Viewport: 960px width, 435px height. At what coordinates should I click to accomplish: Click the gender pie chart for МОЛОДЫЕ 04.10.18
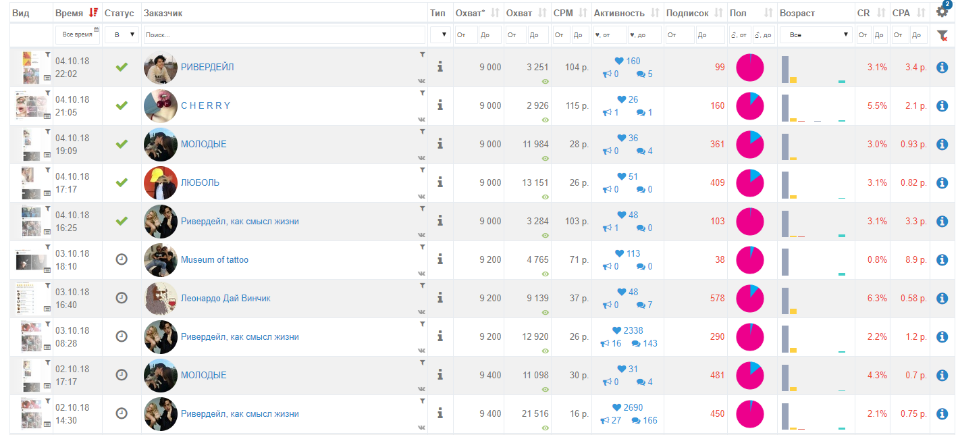pos(749,145)
